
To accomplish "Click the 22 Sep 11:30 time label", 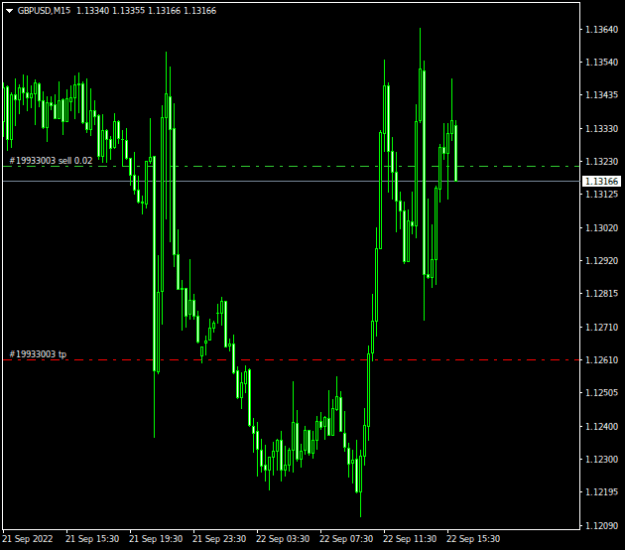I will [x=410, y=539].
